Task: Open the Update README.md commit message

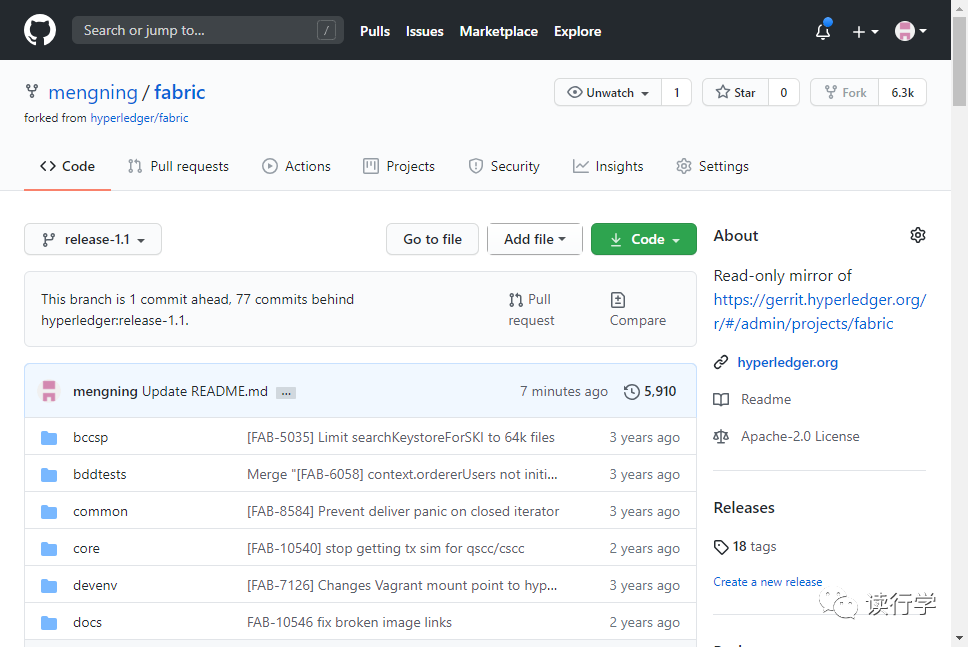Action: coord(205,391)
